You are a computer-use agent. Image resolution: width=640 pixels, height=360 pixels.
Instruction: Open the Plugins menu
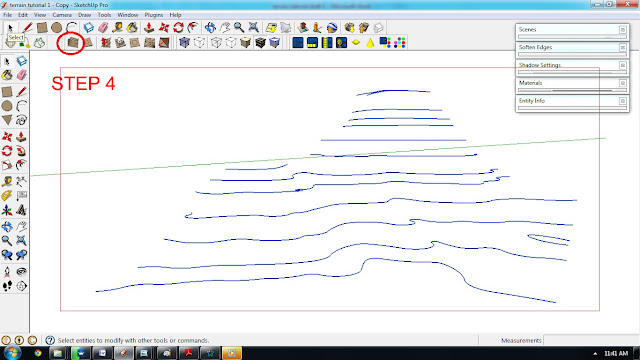coord(153,15)
